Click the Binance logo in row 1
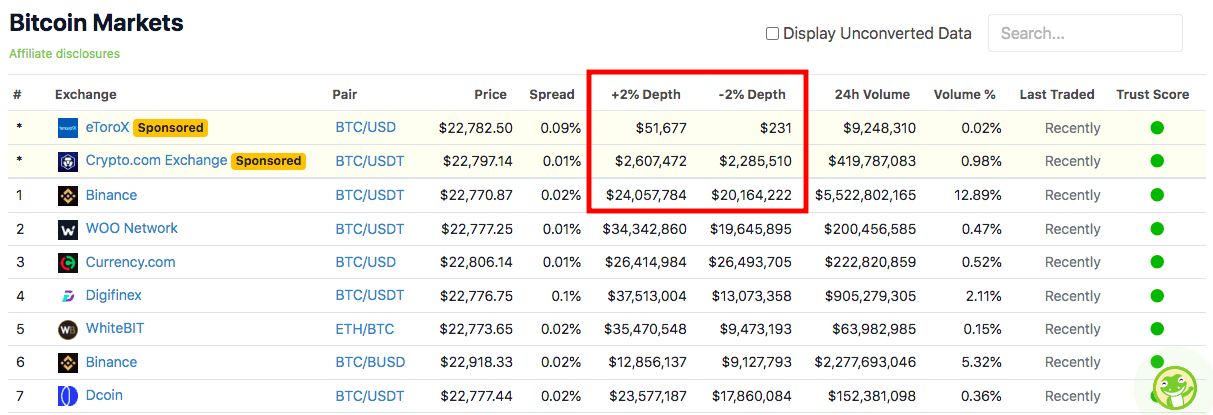The image size is (1213, 415). pyautogui.click(x=67, y=196)
